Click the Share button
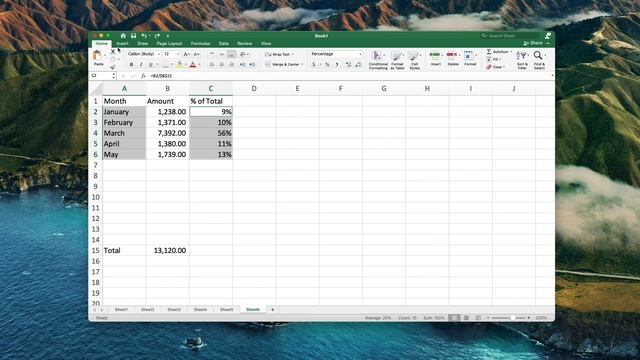The height and width of the screenshot is (360, 640). 534,43
